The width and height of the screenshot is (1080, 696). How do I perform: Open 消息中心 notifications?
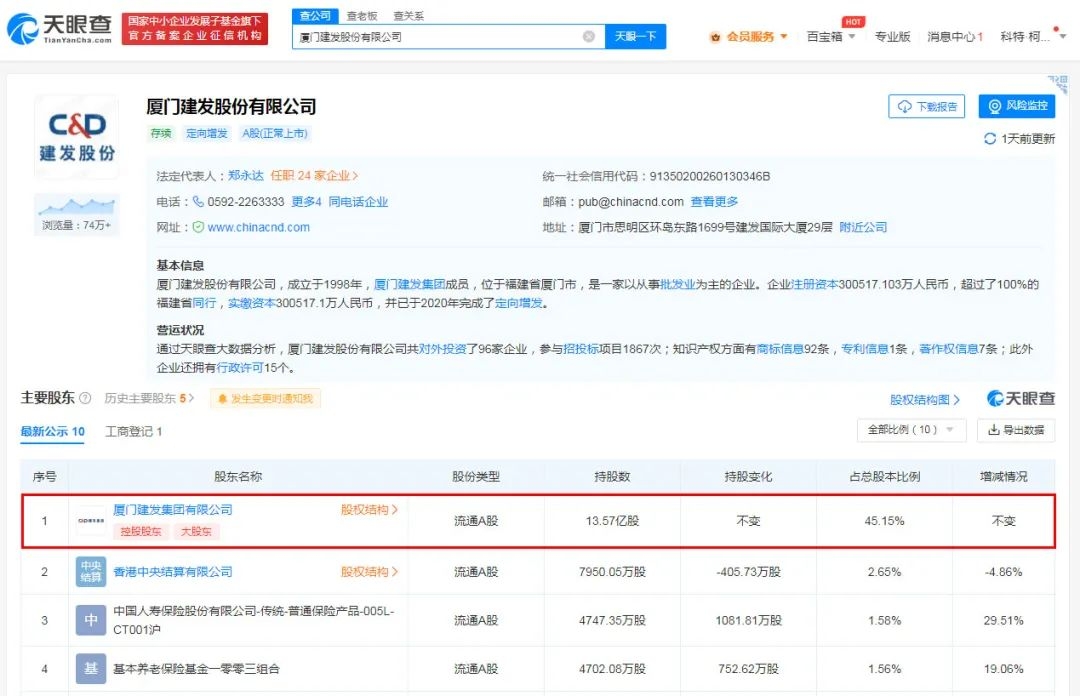pyautogui.click(x=955, y=37)
